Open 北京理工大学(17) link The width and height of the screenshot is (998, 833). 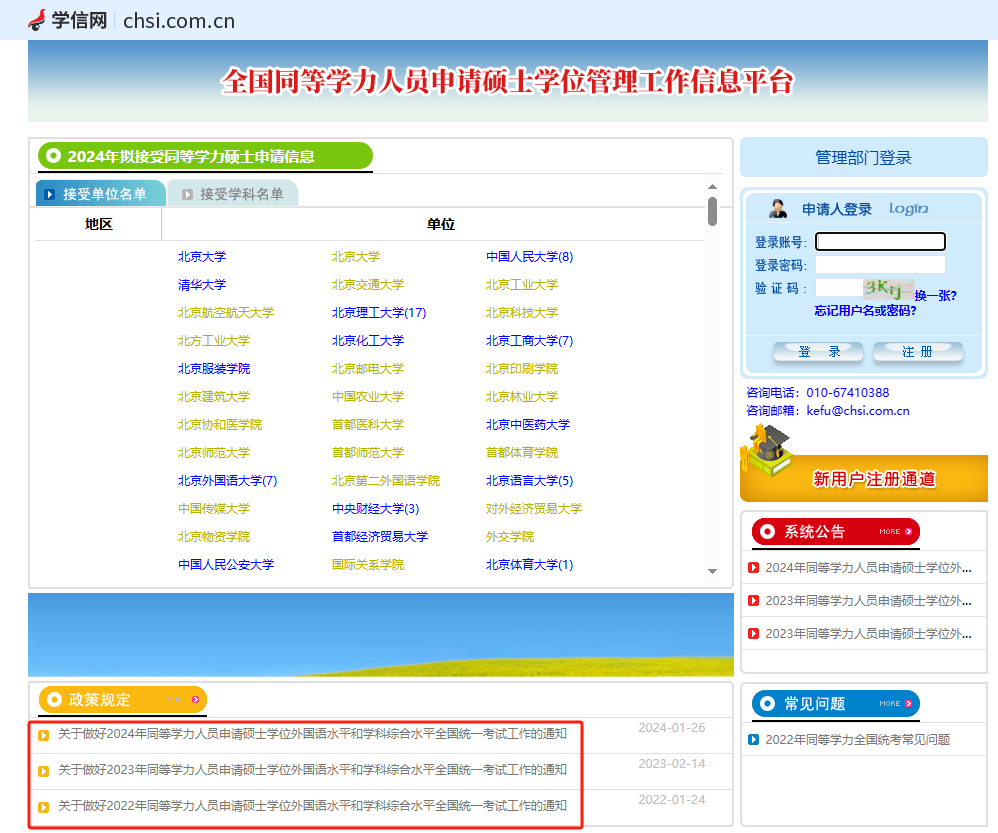coord(379,312)
